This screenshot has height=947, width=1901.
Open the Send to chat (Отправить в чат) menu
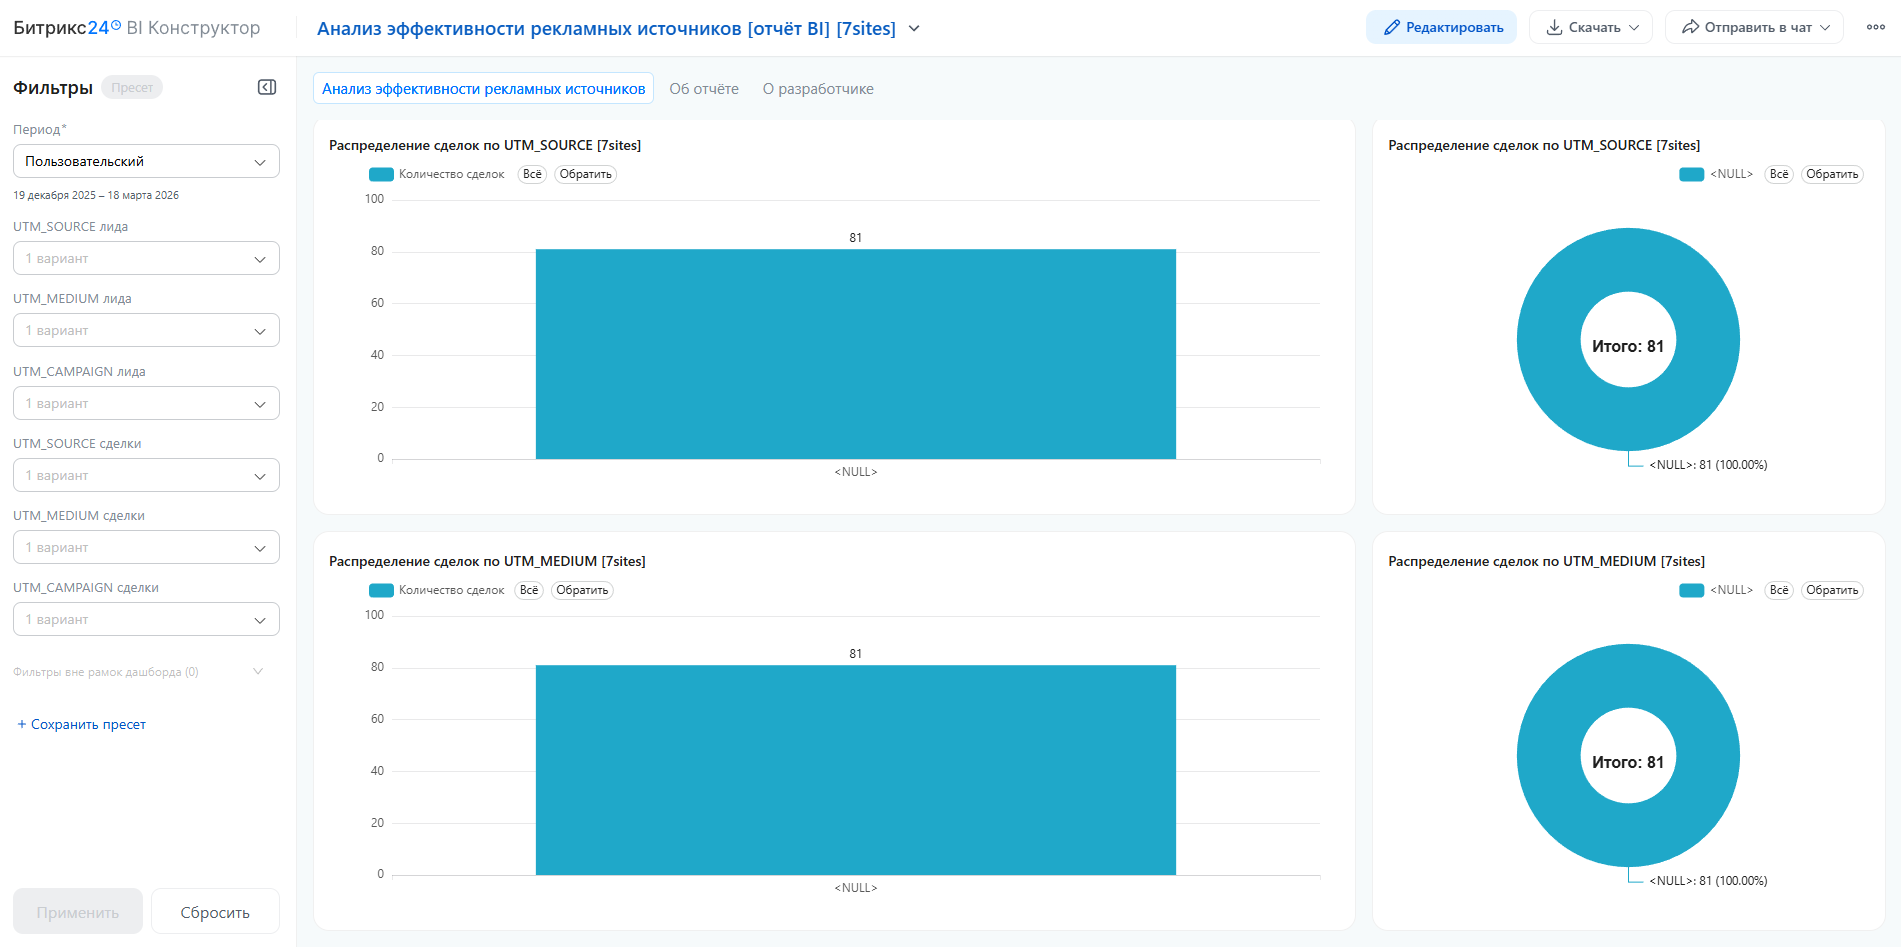(1754, 27)
